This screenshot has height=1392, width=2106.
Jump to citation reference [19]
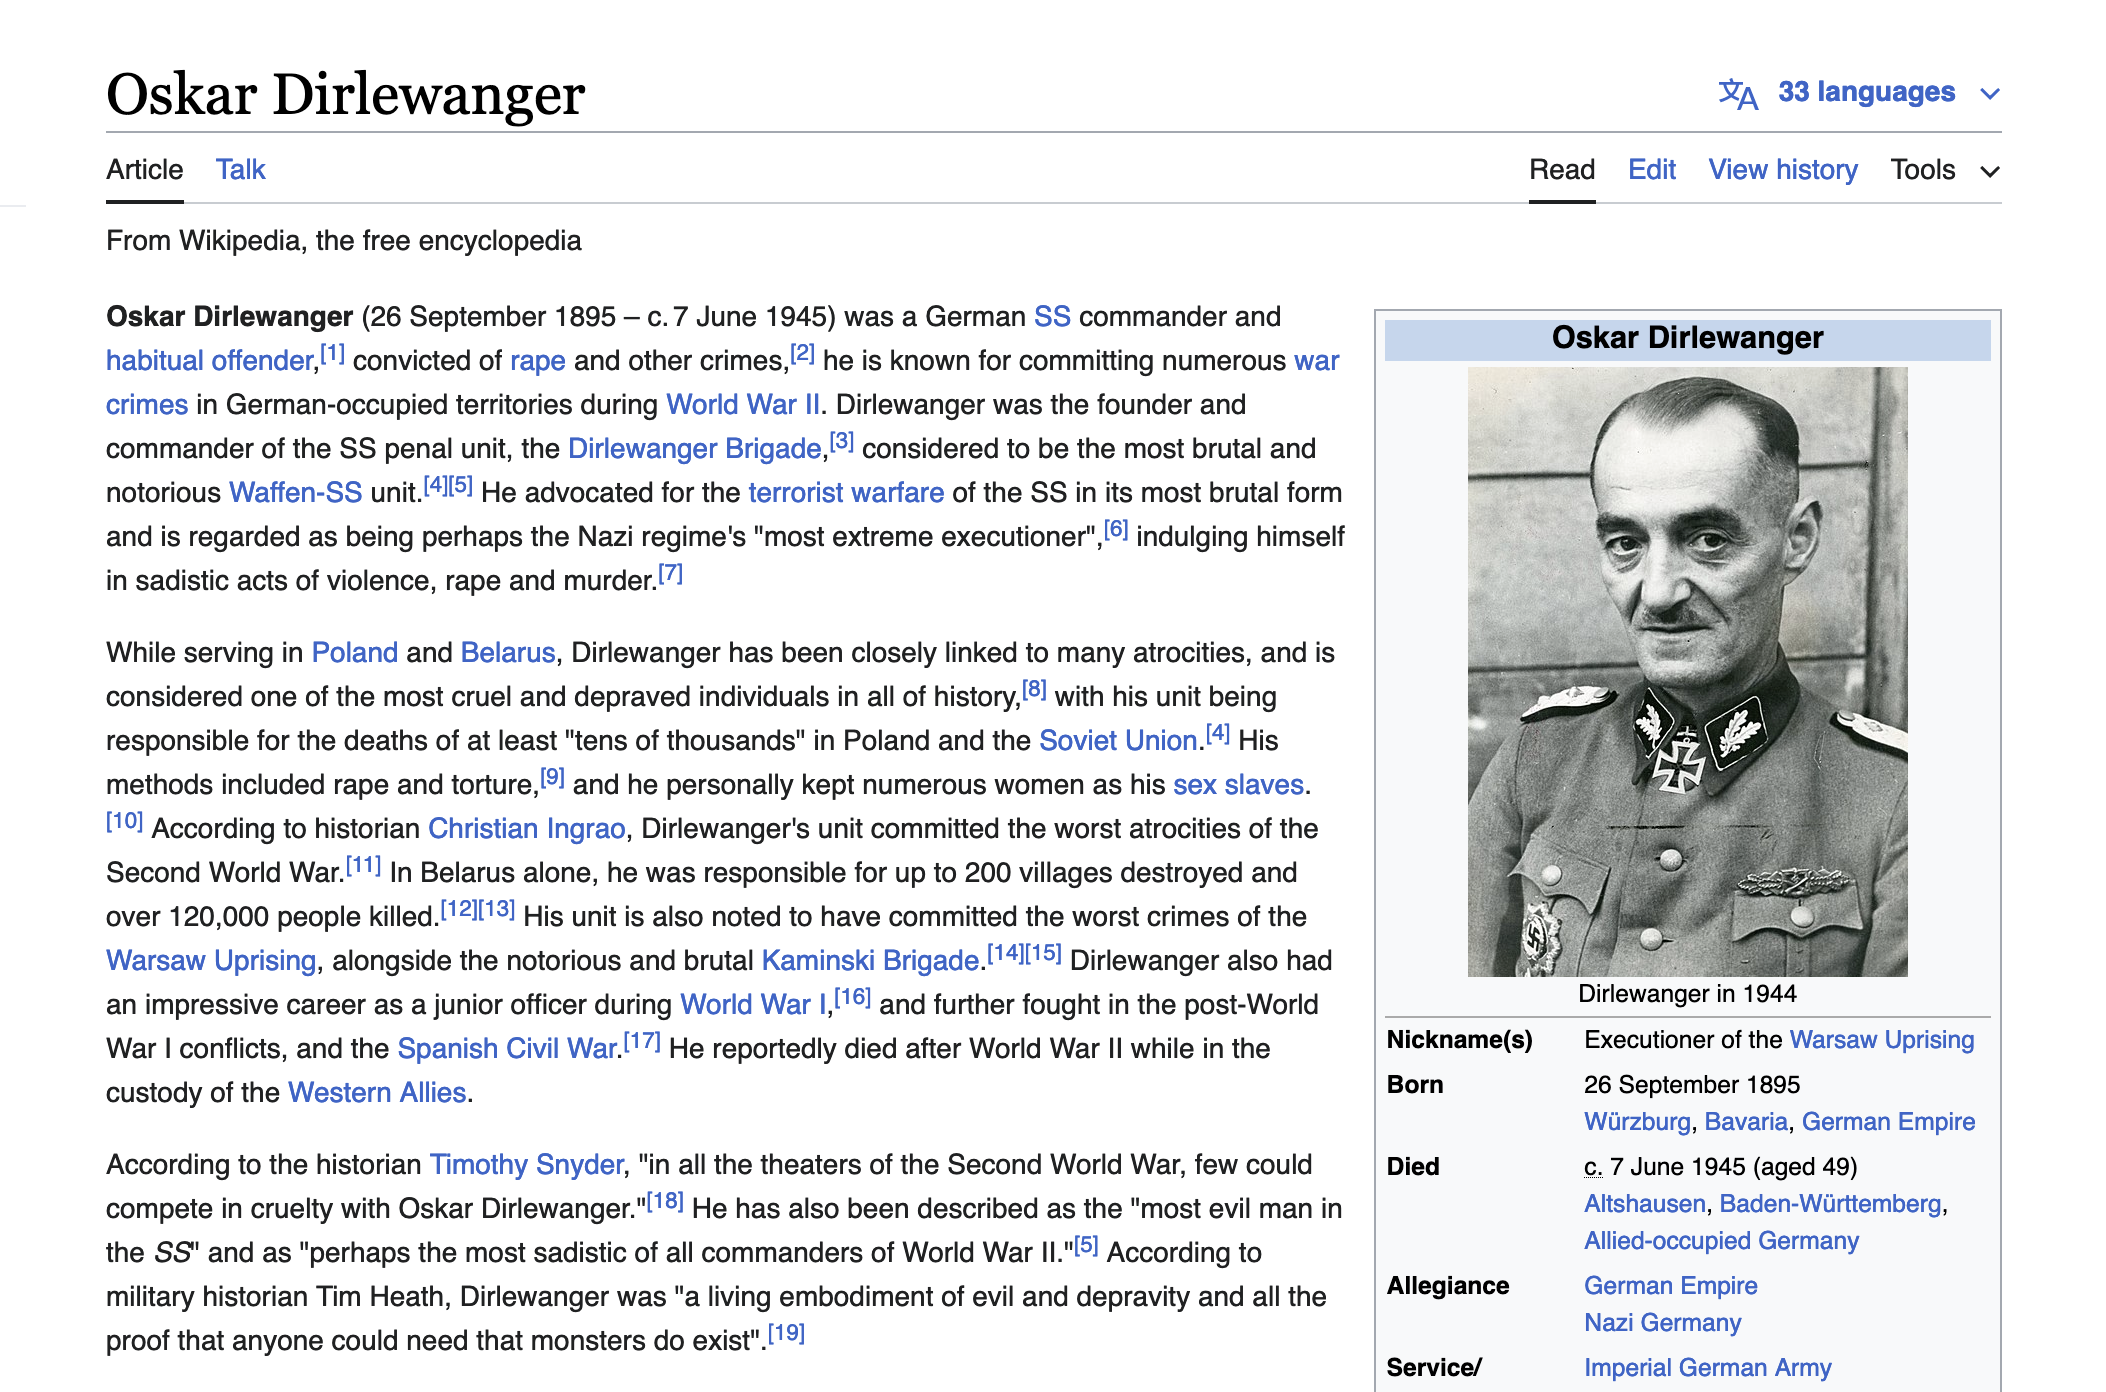[x=786, y=1333]
